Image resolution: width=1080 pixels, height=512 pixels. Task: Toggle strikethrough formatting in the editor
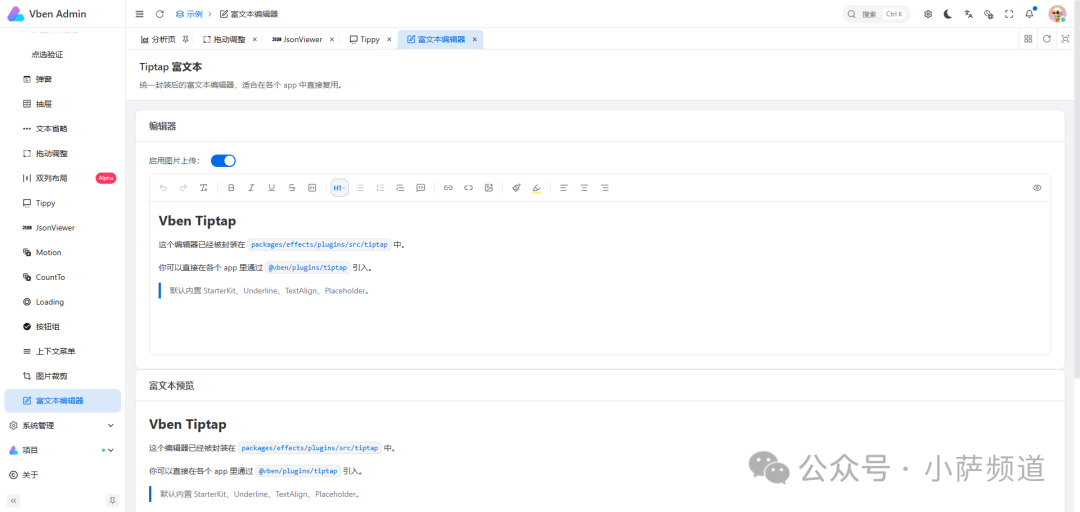[291, 187]
